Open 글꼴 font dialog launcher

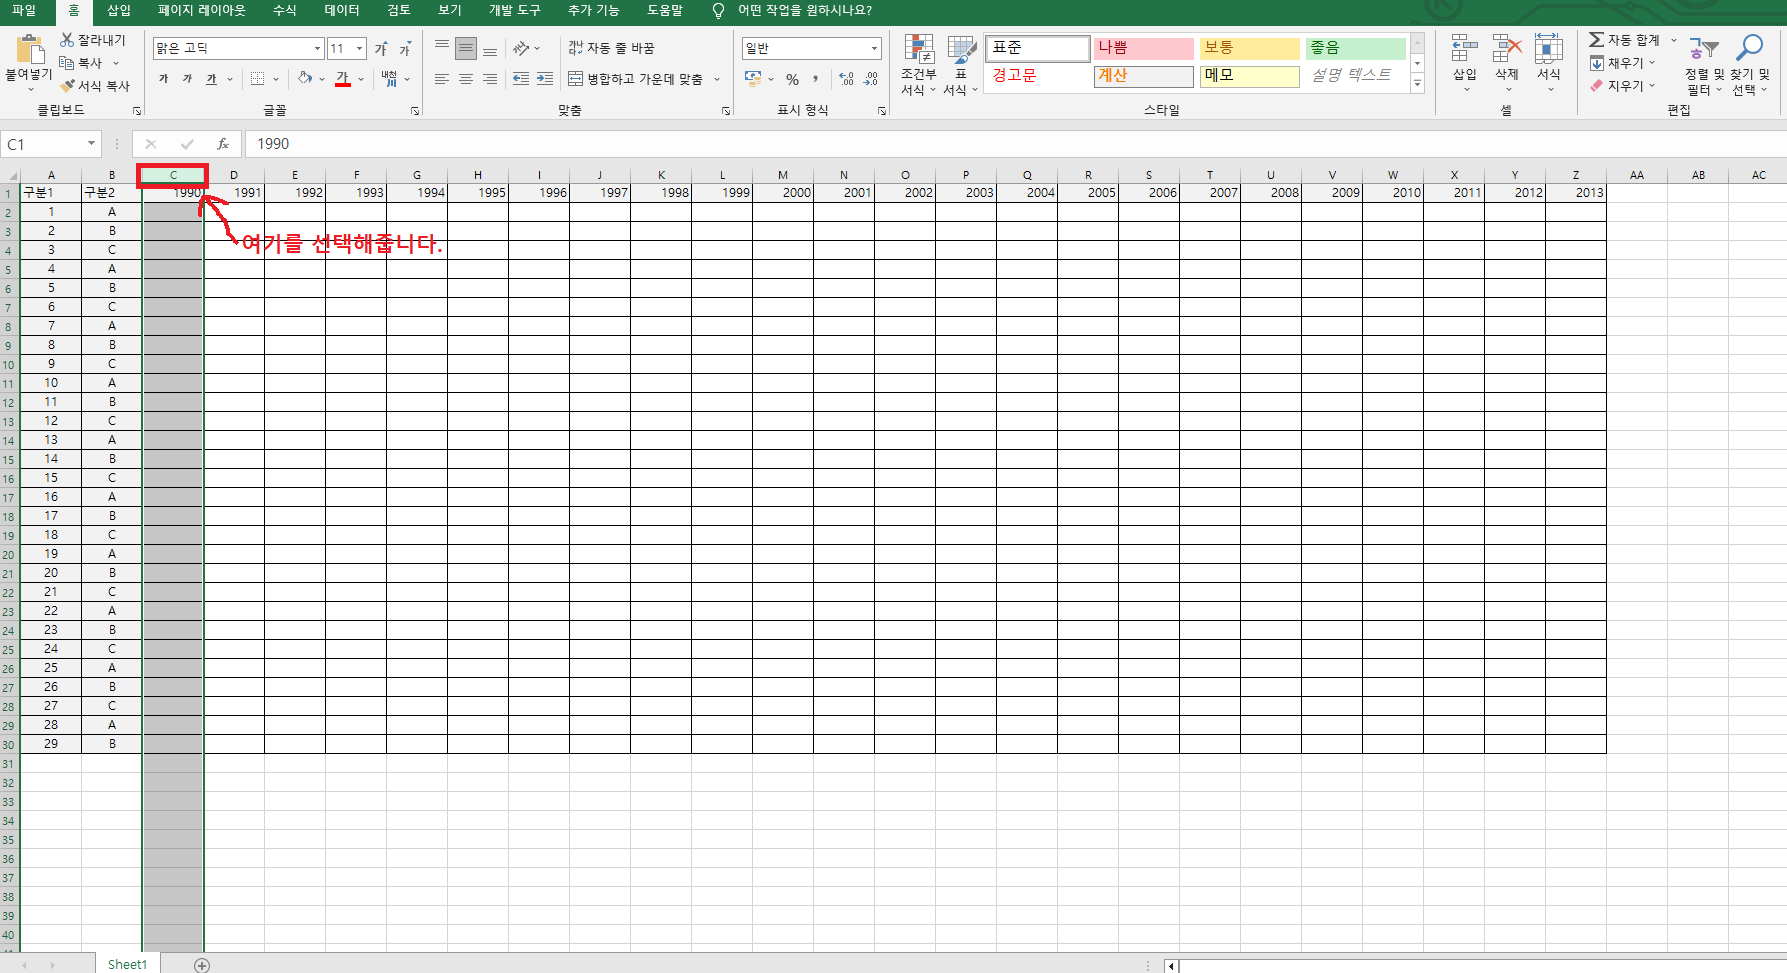[415, 111]
